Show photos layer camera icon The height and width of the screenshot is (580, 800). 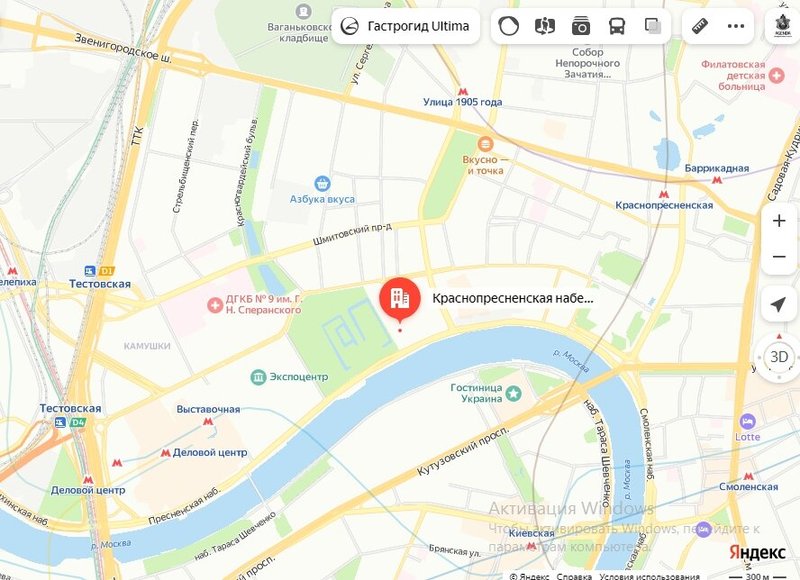[x=581, y=26]
